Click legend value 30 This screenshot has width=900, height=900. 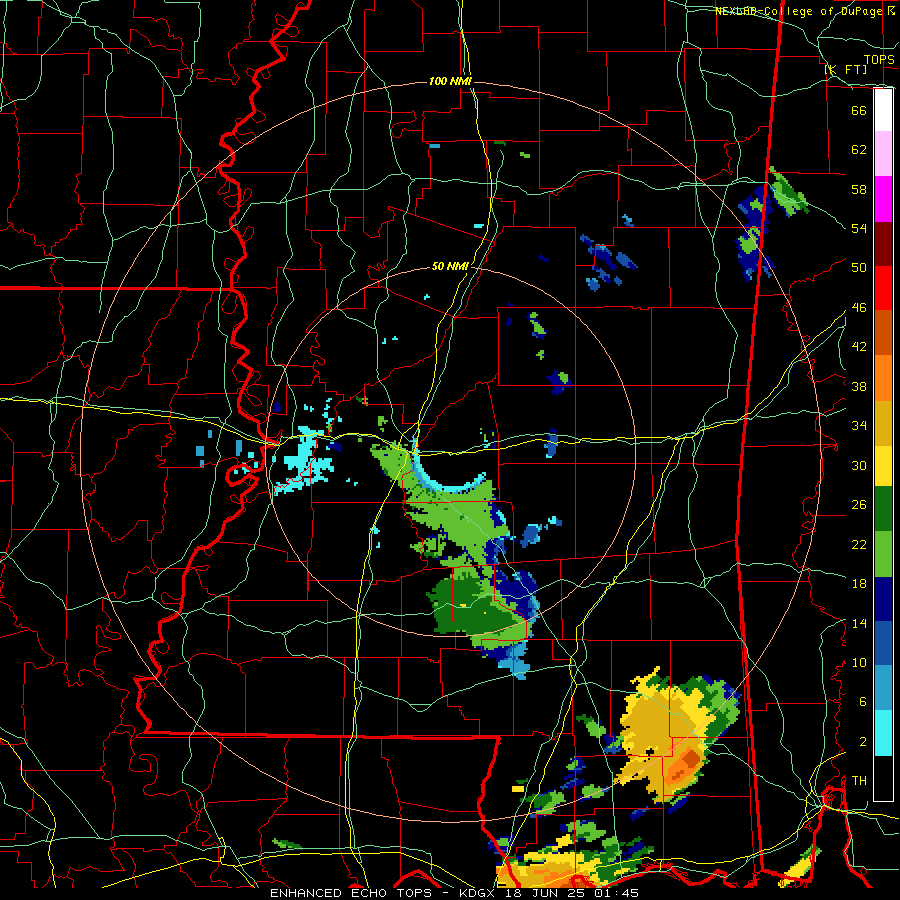point(859,465)
